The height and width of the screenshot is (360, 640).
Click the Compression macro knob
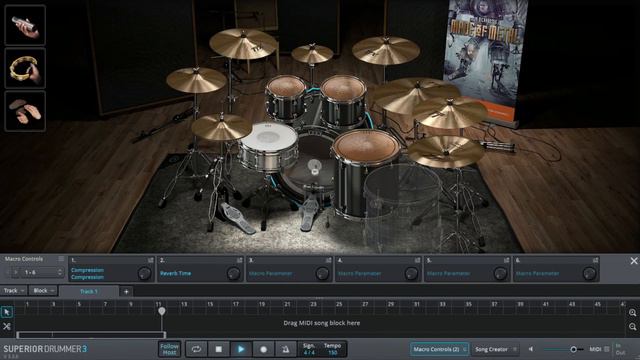(144, 273)
